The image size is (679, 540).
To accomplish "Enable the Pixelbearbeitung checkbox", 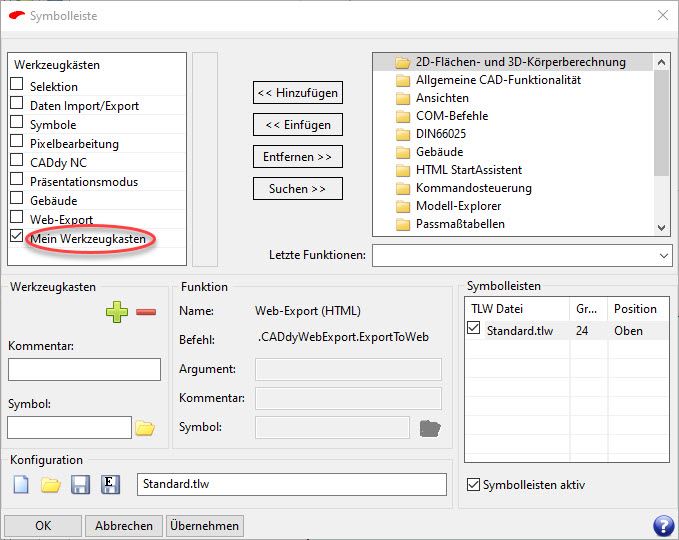I will click(x=16, y=141).
